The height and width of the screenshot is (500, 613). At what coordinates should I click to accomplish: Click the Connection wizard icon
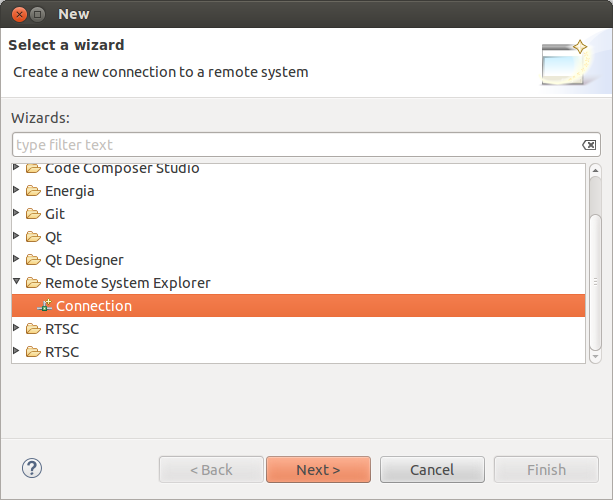tap(44, 306)
